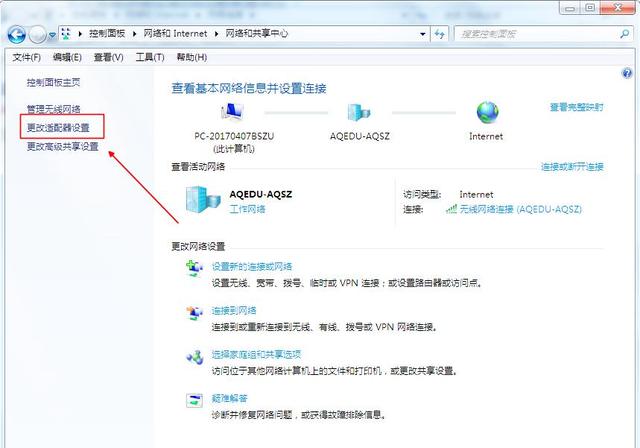640x448 pixels.
Task: Click the Forward navigation arrow button
Action: (x=38, y=35)
